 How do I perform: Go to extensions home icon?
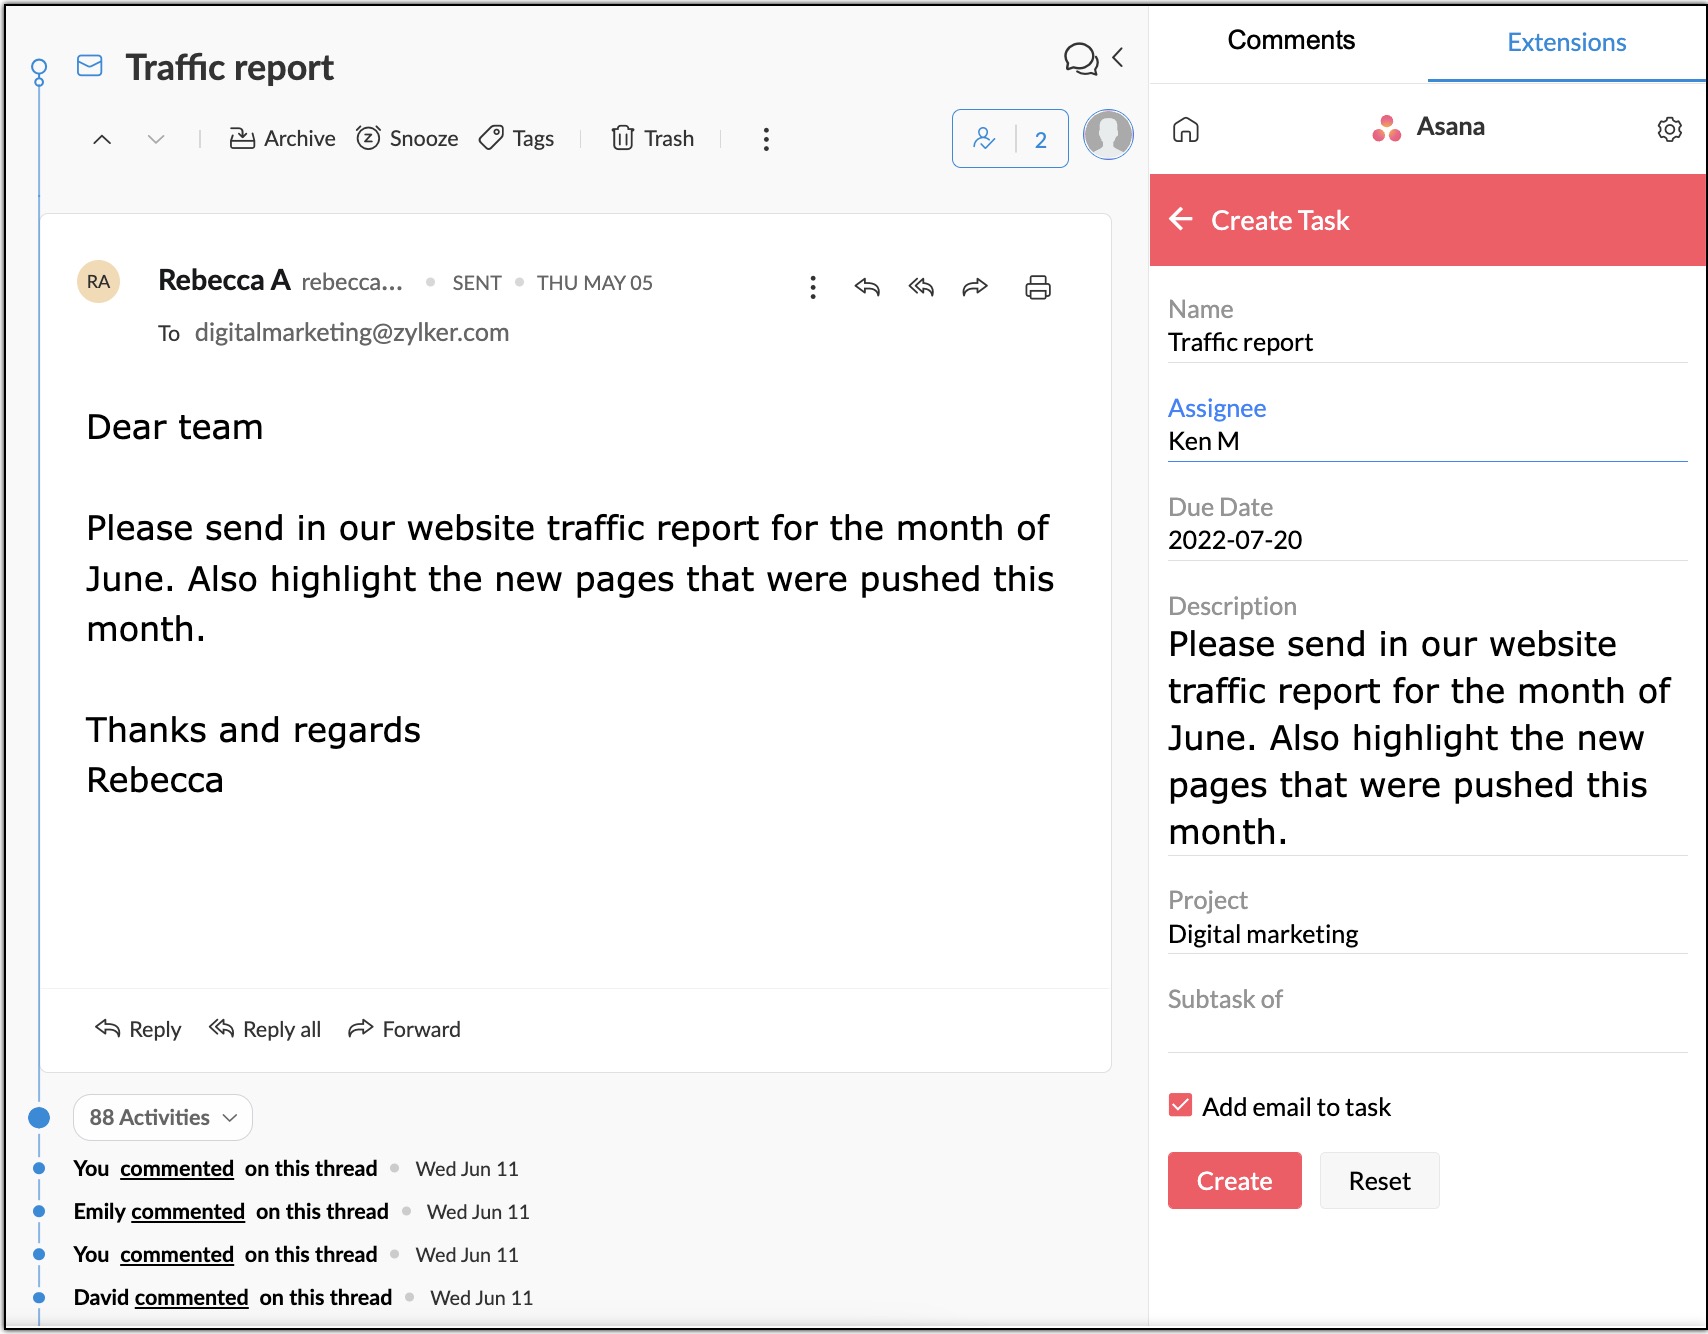(x=1185, y=129)
